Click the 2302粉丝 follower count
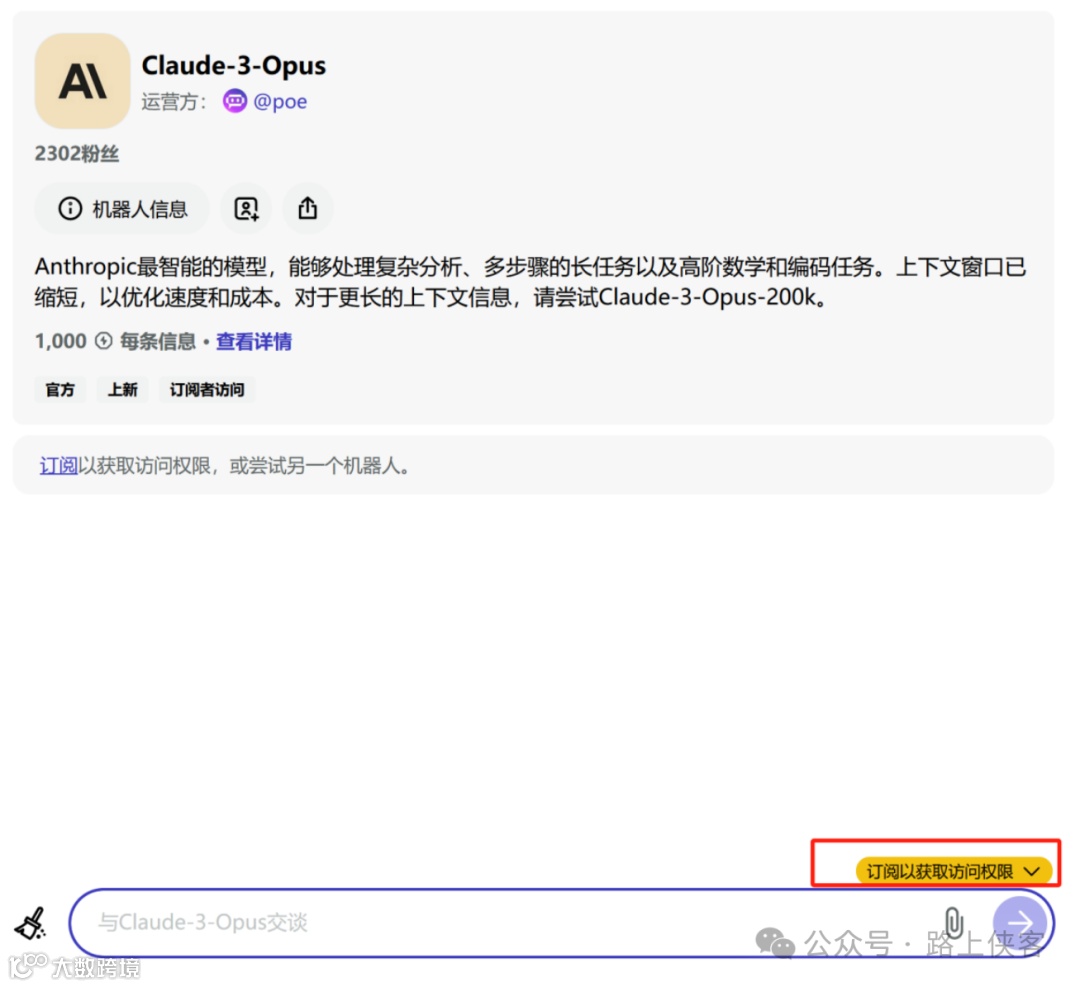The width and height of the screenshot is (1080, 987). (x=76, y=154)
